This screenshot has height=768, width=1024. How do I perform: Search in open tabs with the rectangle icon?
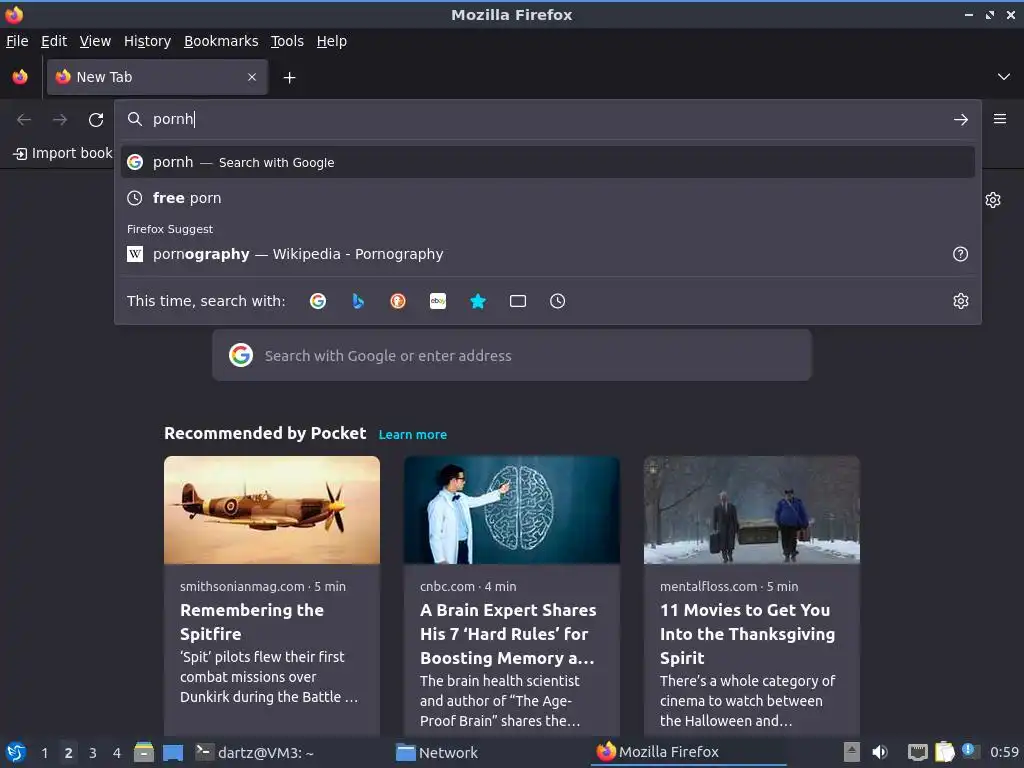pos(518,301)
